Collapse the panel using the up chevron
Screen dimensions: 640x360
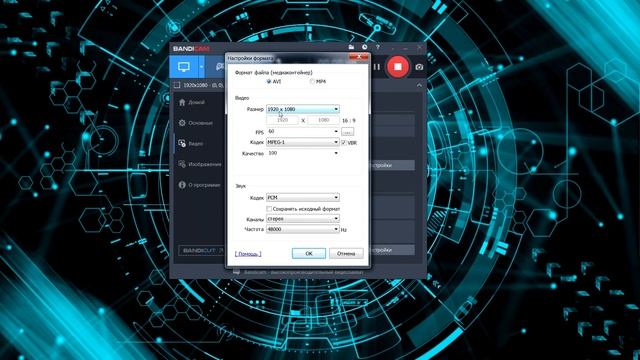[x=419, y=85]
